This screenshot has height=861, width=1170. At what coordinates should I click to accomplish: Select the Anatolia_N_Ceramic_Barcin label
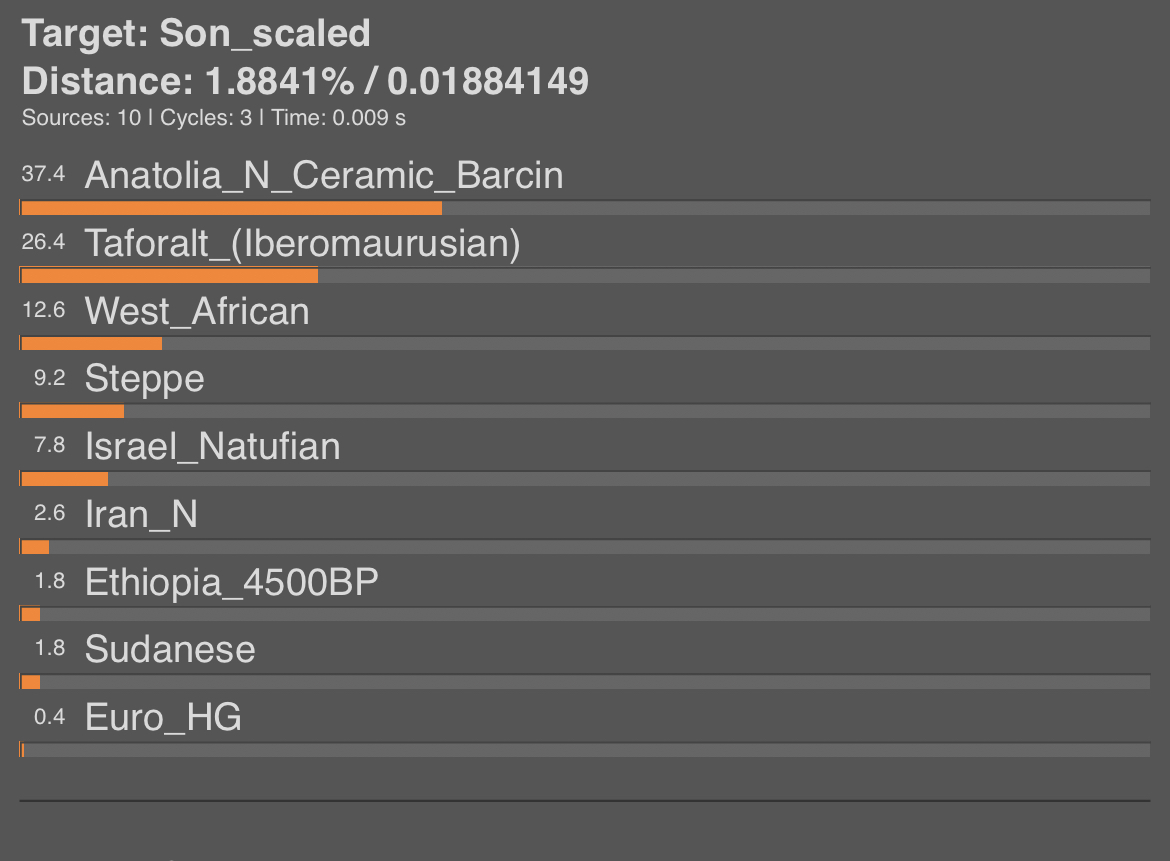tap(324, 175)
